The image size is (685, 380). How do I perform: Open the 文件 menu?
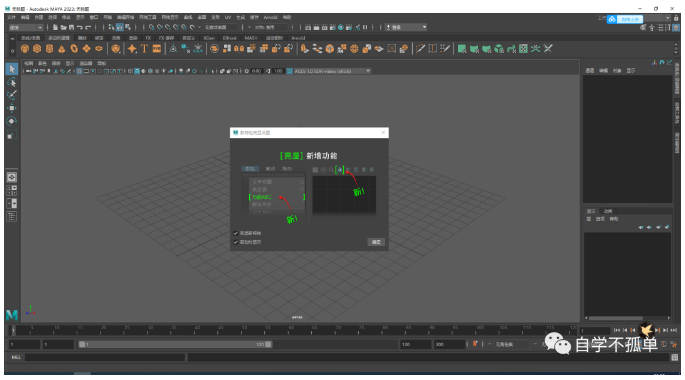[x=12, y=17]
